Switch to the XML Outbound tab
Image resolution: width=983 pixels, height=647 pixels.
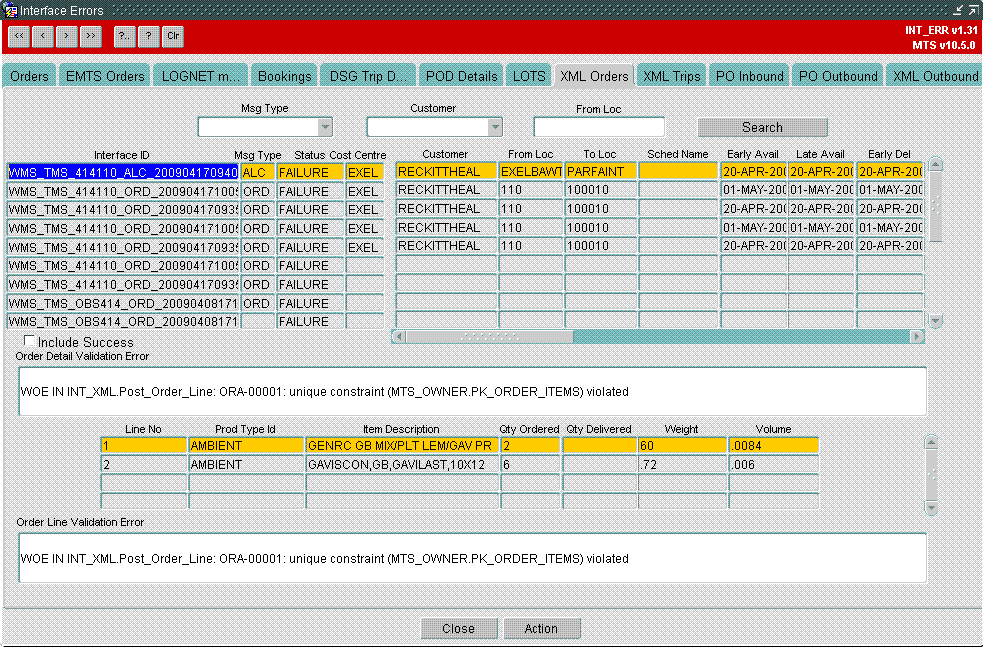tap(935, 76)
